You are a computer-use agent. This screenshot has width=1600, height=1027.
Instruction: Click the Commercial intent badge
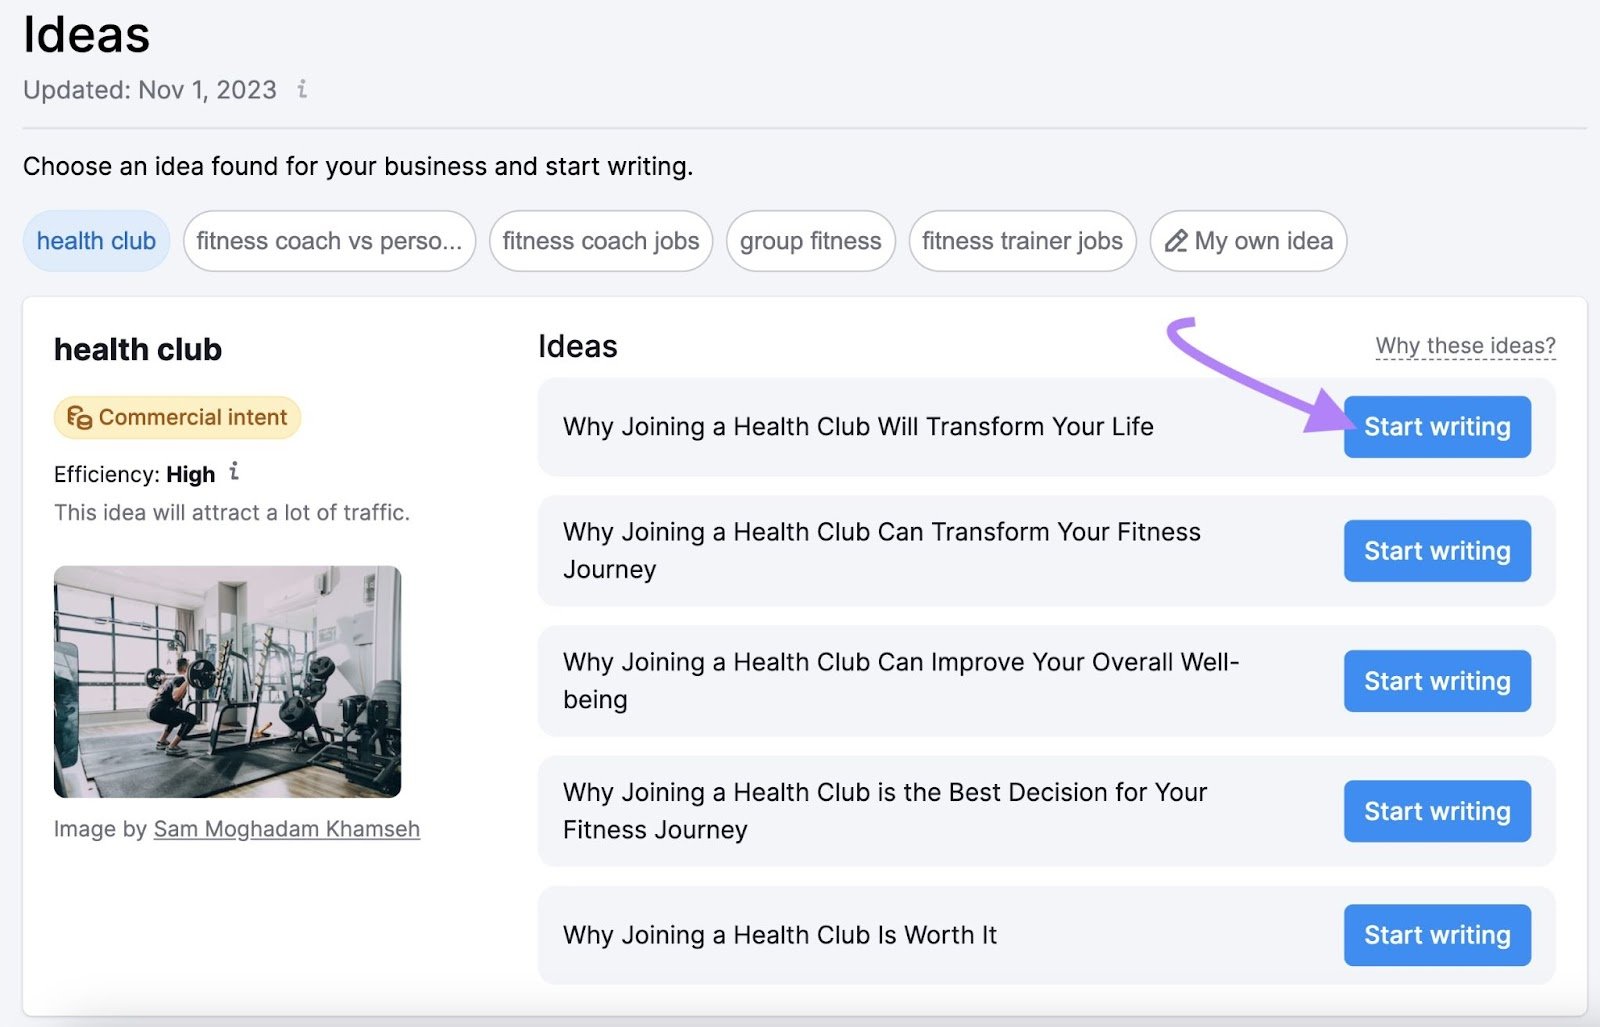tap(176, 417)
